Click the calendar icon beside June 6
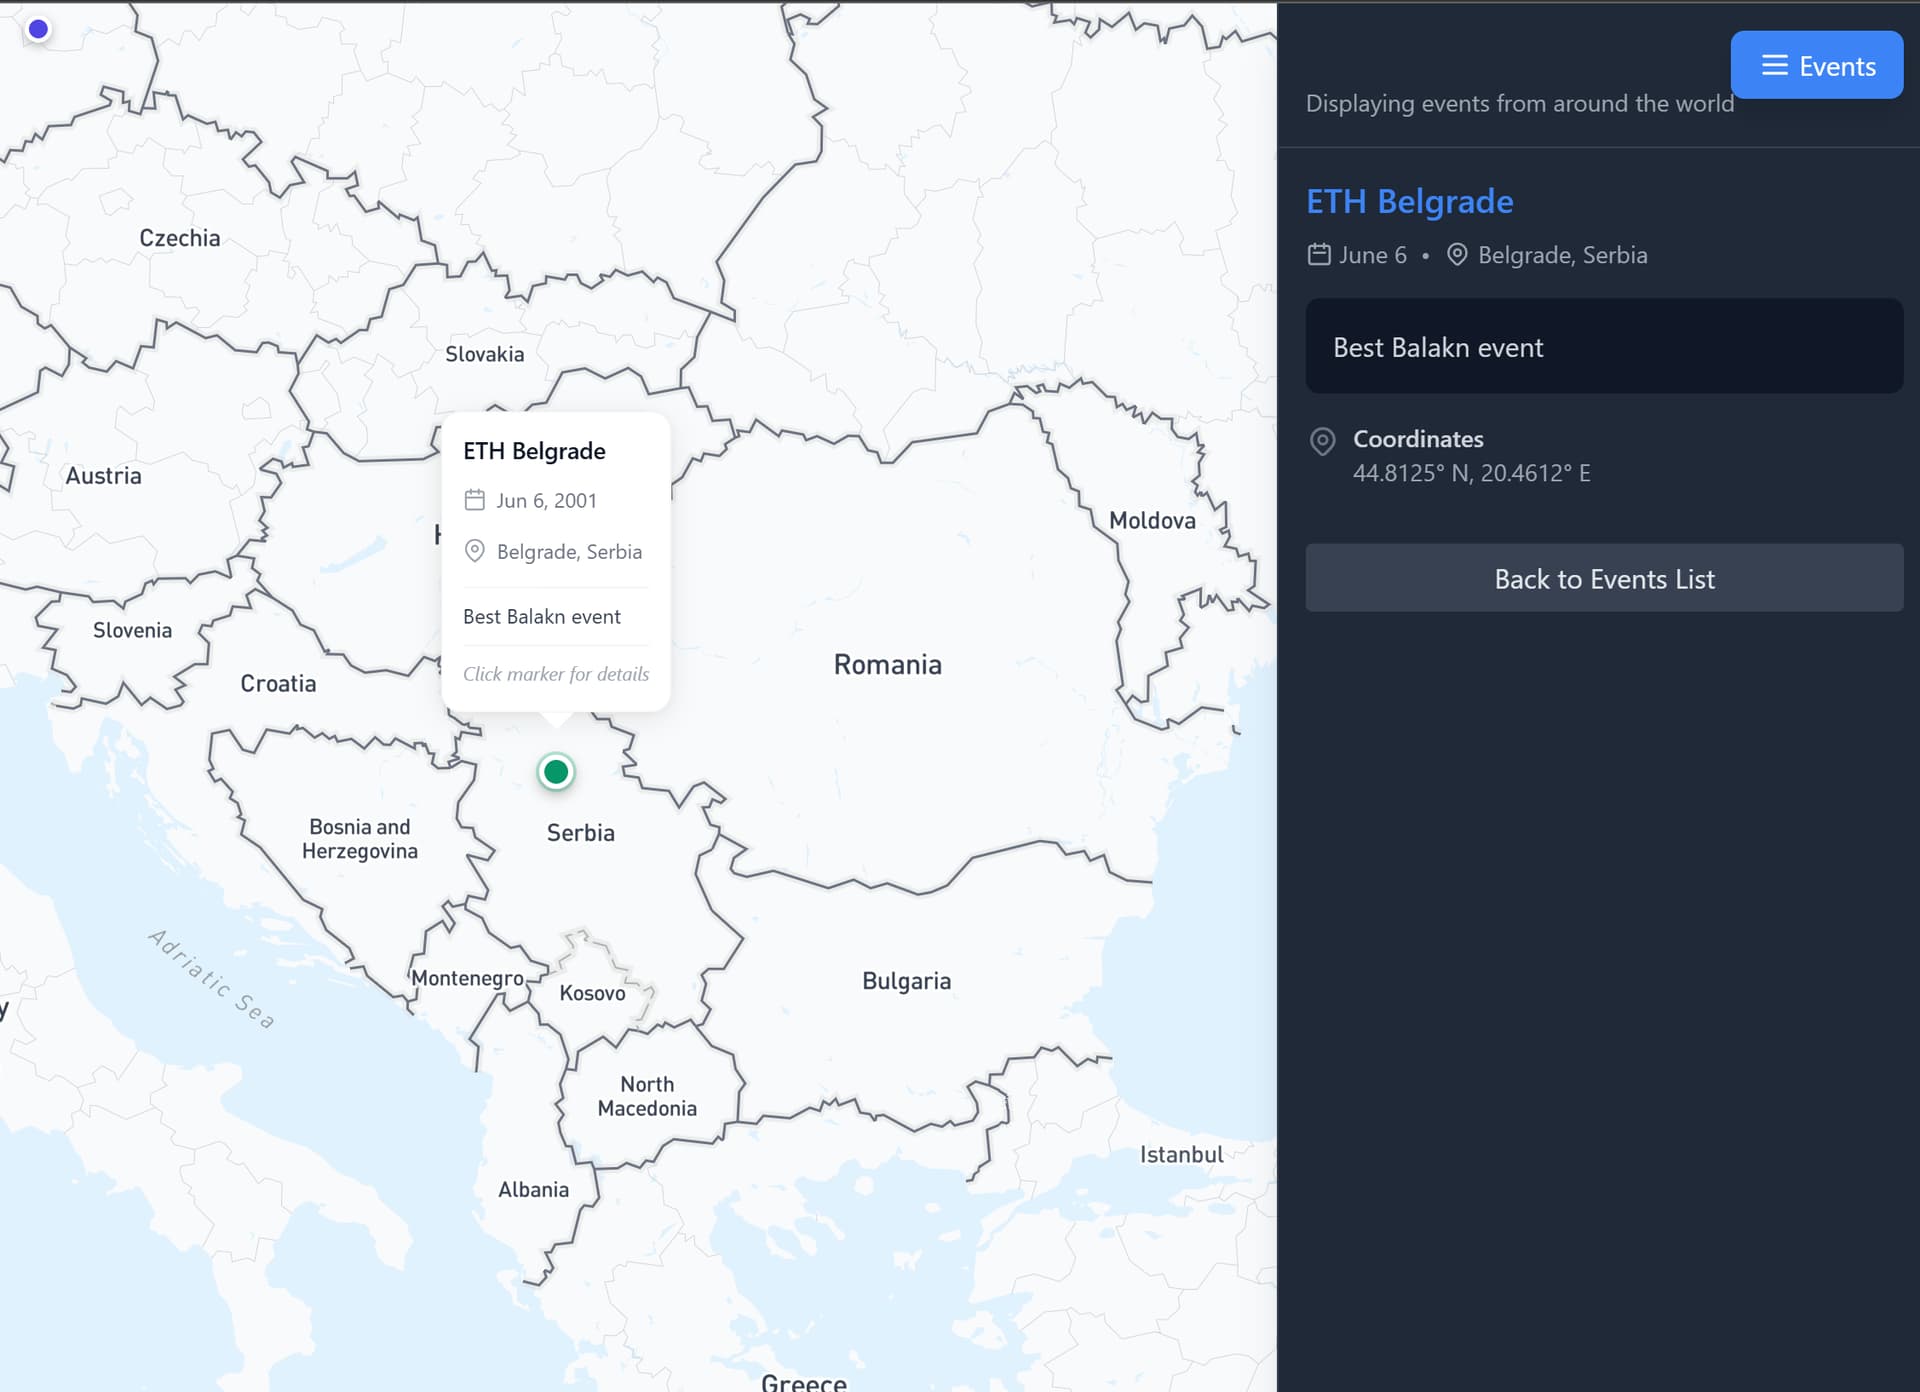Image resolution: width=1920 pixels, height=1392 pixels. point(1319,255)
